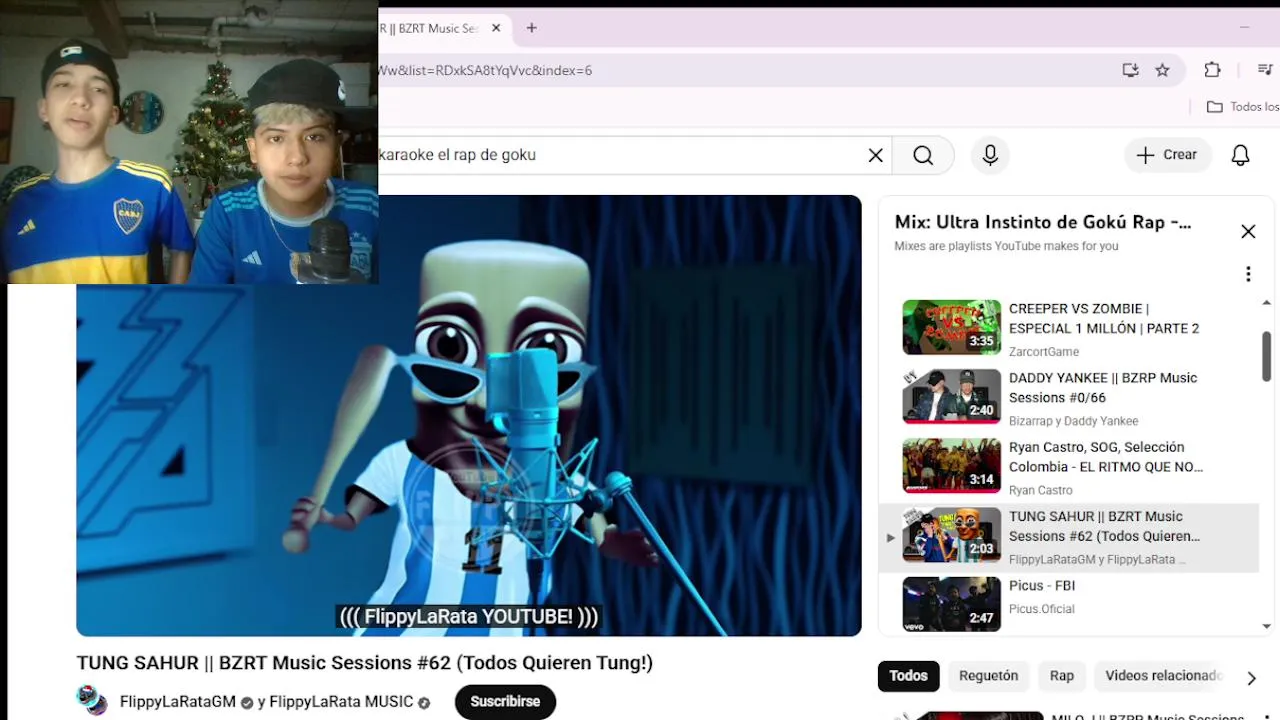
Task: Start voice search with the microphone icon
Action: pyautogui.click(x=990, y=155)
